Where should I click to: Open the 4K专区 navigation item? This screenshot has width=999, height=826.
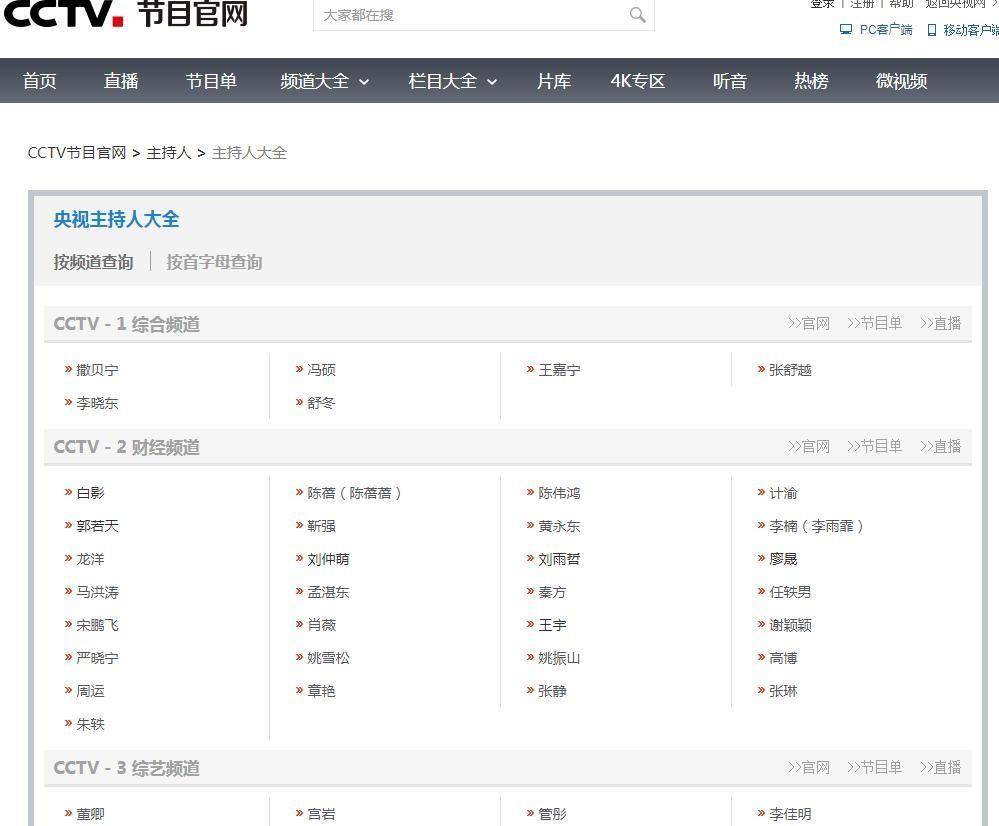tap(637, 81)
